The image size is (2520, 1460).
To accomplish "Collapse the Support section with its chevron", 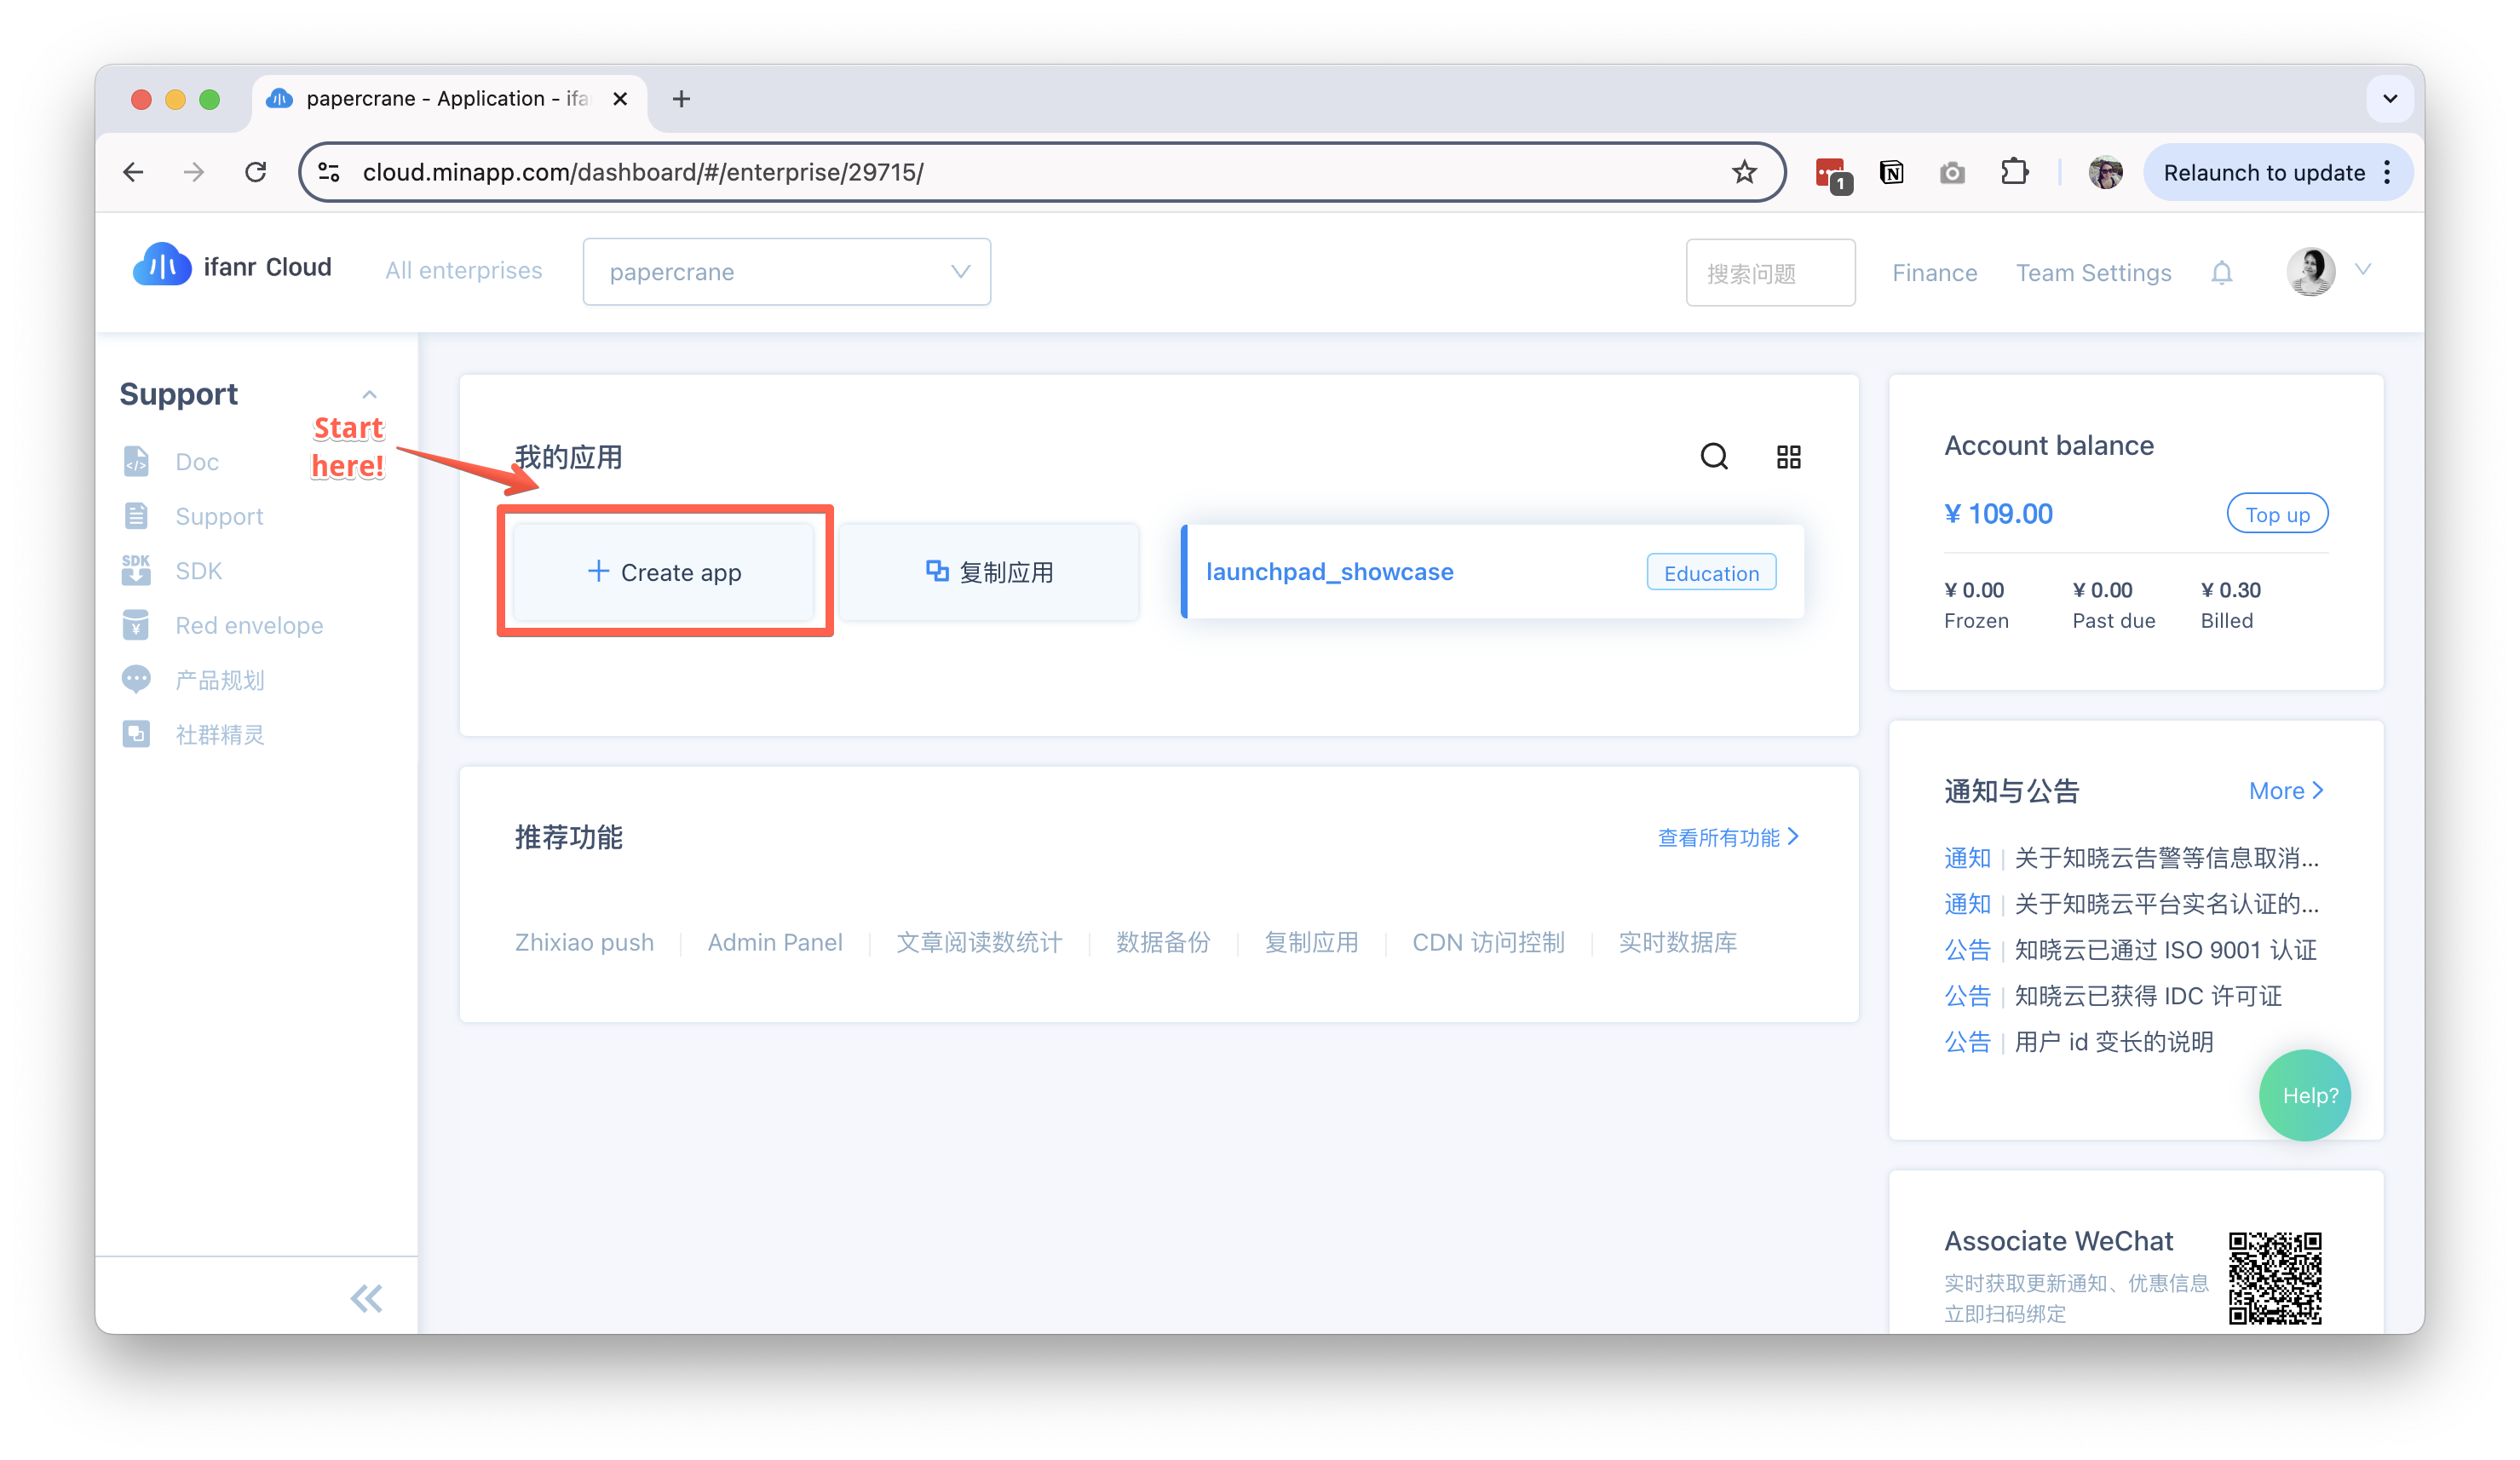I will (369, 393).
